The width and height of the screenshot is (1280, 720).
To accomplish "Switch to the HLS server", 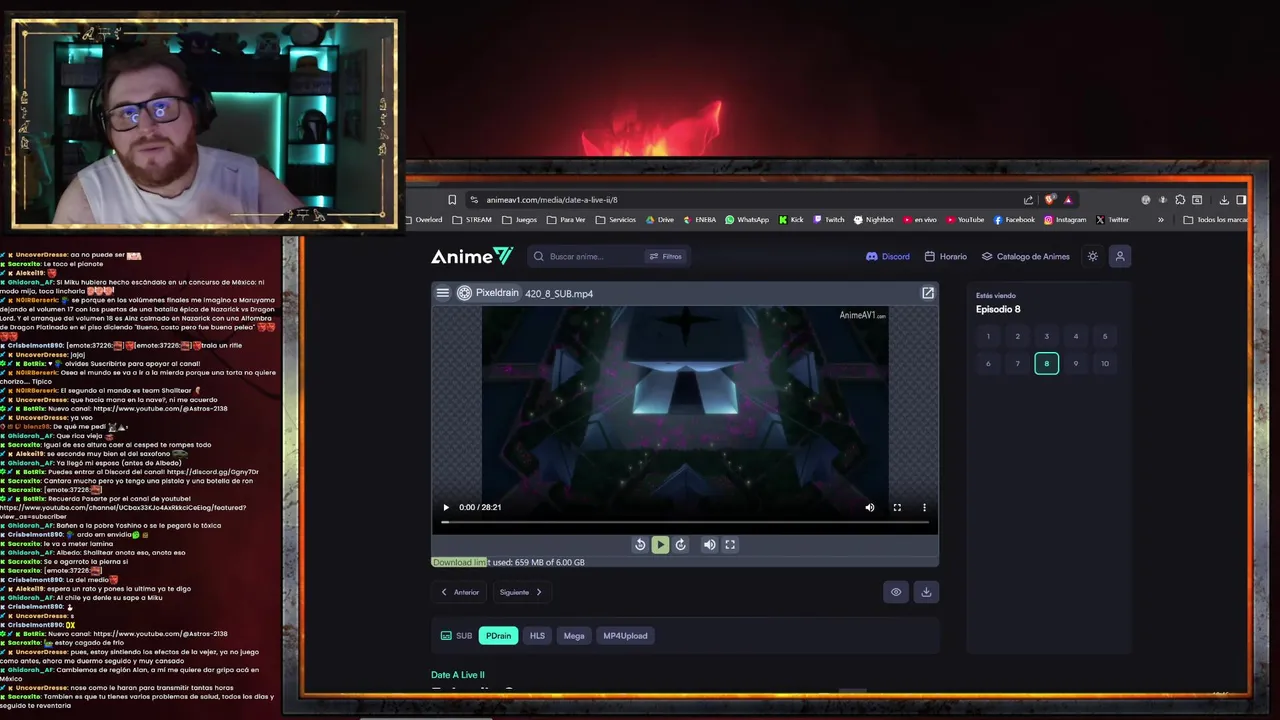I will [537, 636].
